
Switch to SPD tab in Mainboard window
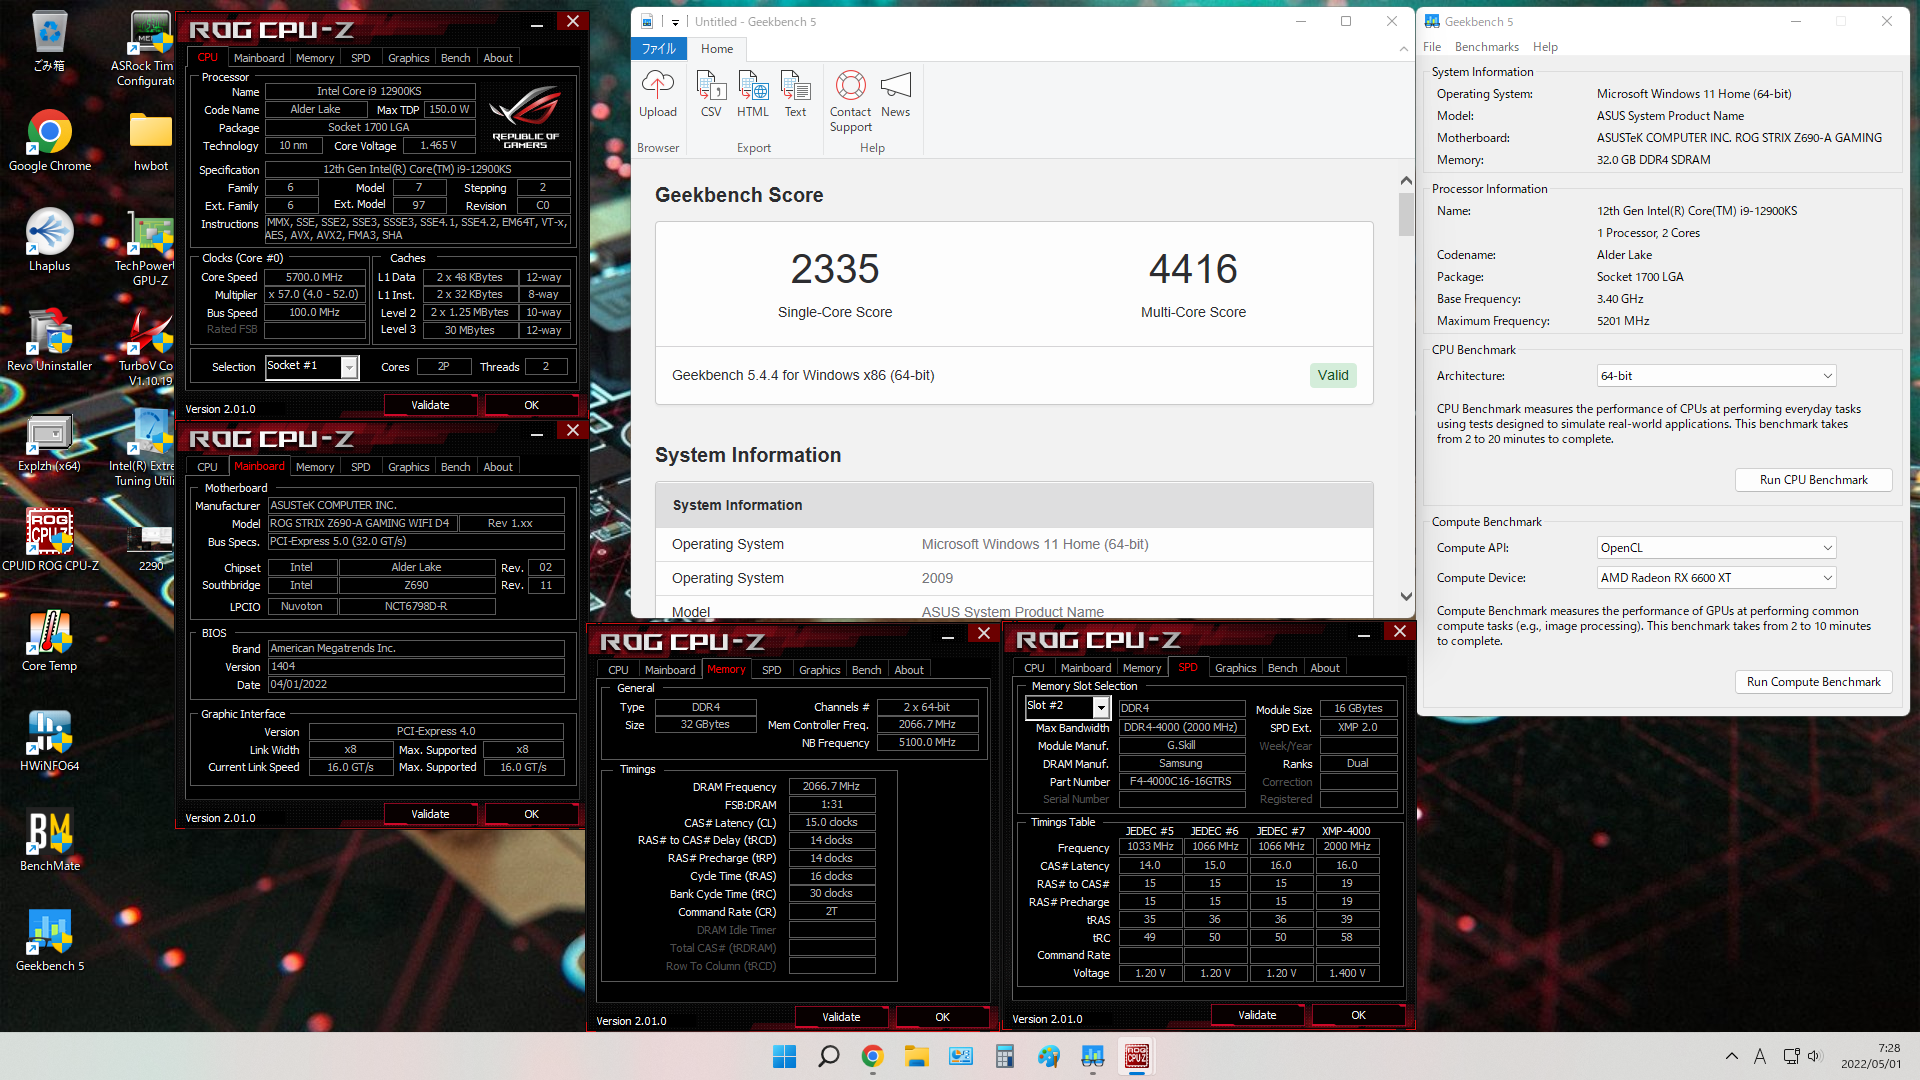(x=360, y=467)
